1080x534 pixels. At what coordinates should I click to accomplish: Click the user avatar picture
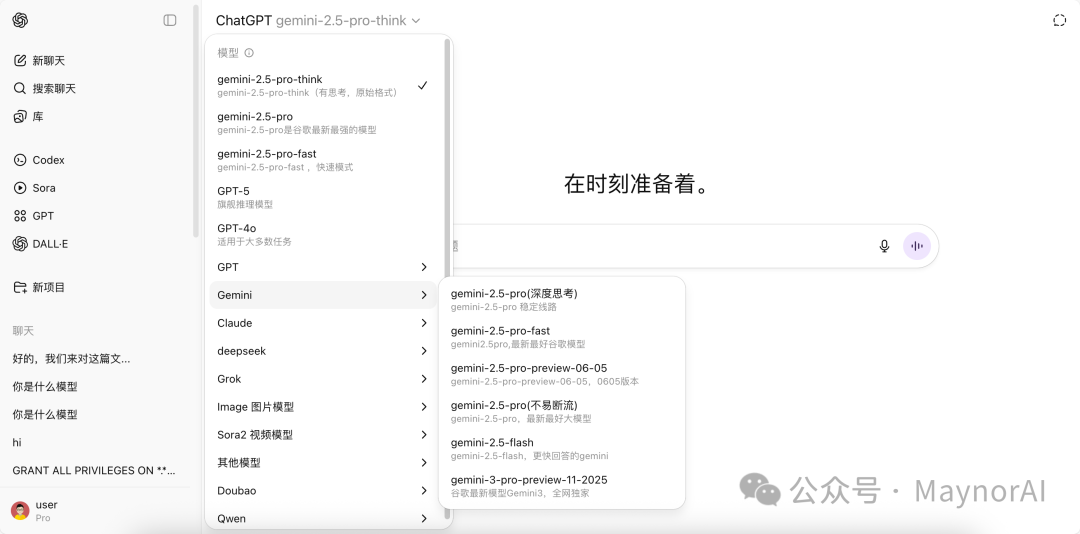click(x=20, y=511)
